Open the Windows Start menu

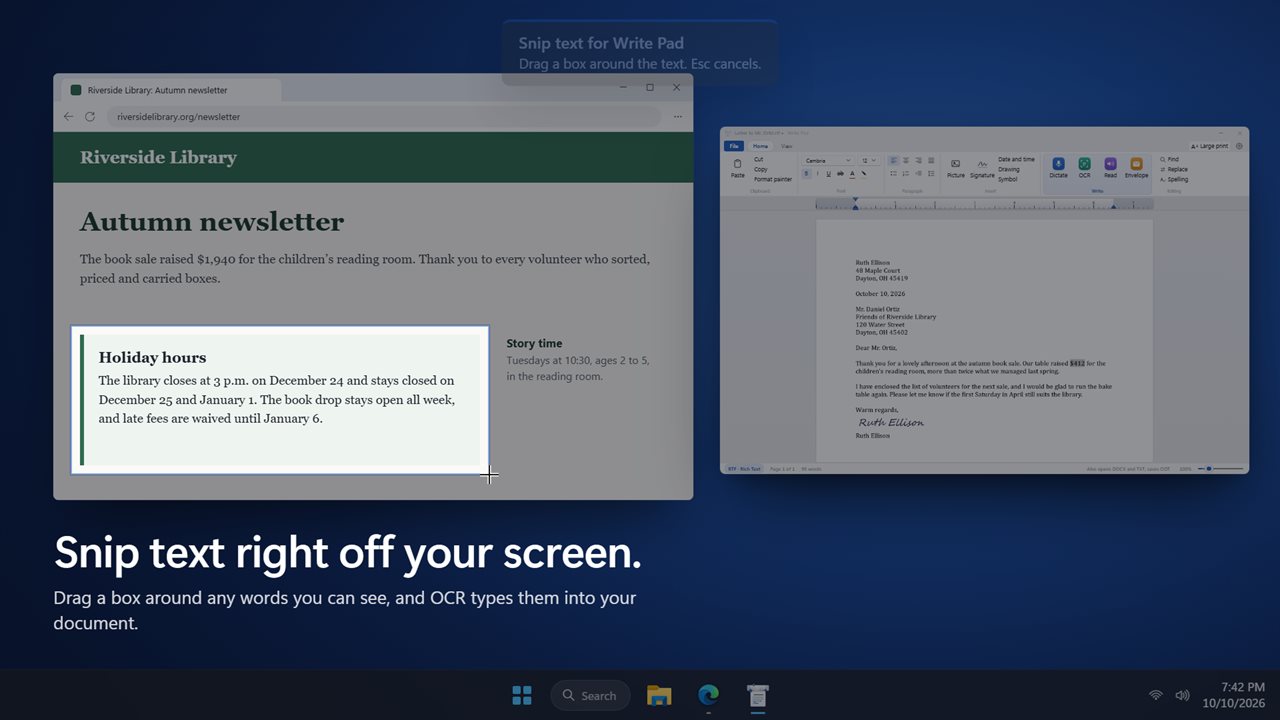522,695
